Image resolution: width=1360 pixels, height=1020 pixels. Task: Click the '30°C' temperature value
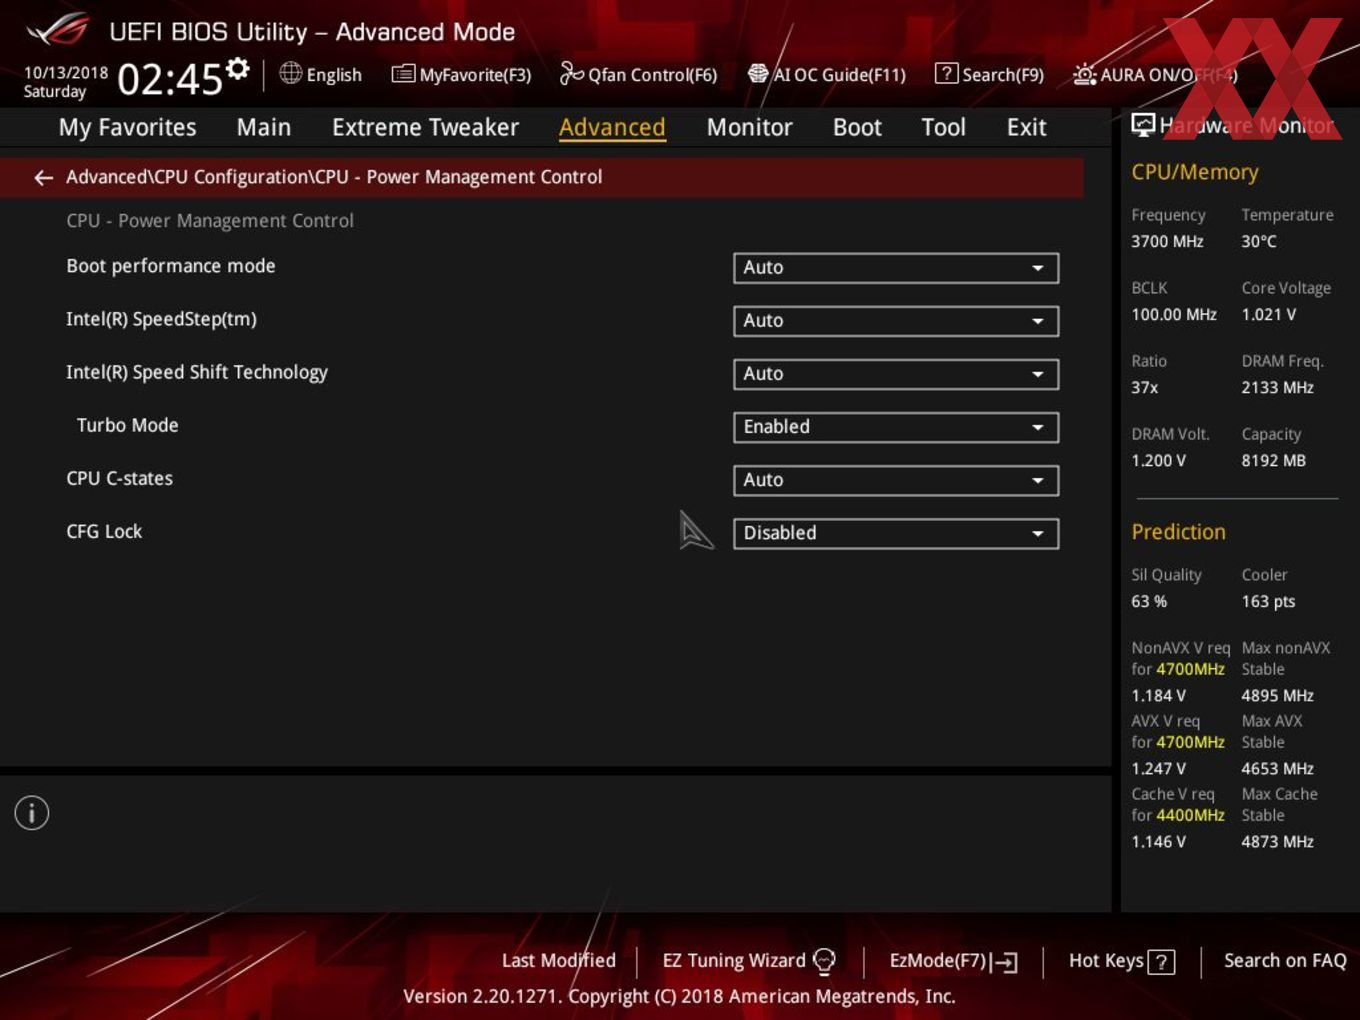pyautogui.click(x=1259, y=241)
